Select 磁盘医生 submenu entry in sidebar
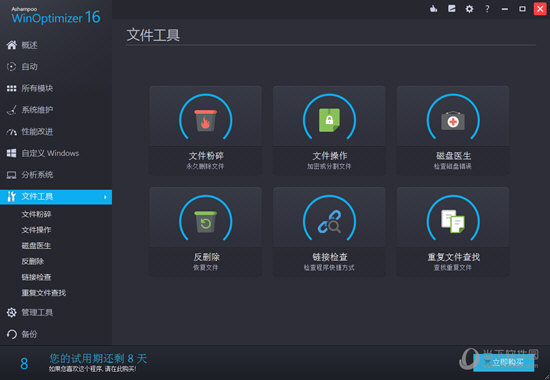Viewport: 550px width, 380px height. click(36, 246)
